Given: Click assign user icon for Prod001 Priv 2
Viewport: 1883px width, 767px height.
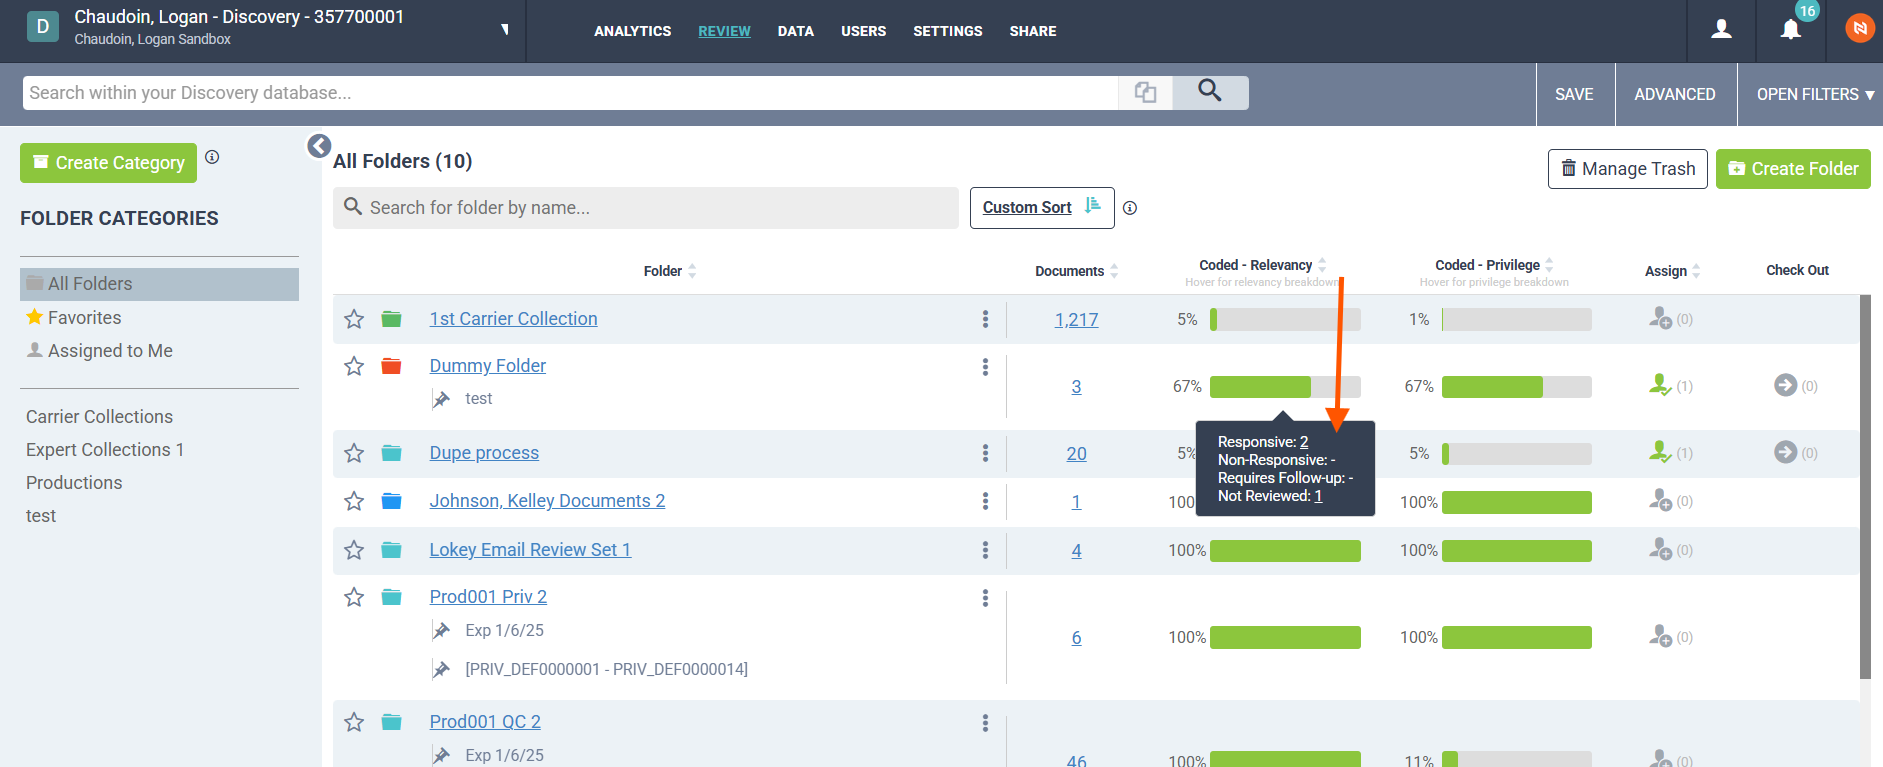Looking at the screenshot, I should pyautogui.click(x=1660, y=636).
